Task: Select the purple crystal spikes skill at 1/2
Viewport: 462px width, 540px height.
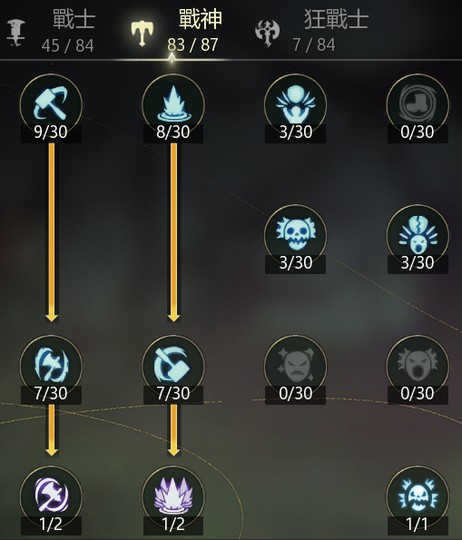Action: click(x=173, y=497)
